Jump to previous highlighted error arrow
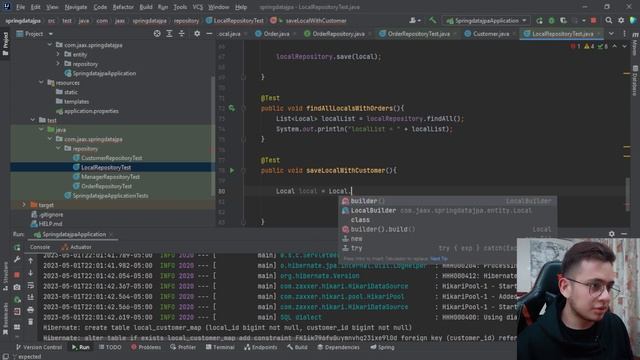 point(615,47)
